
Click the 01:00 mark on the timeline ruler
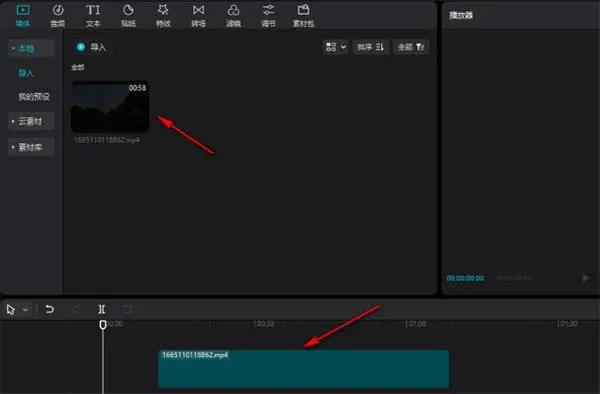point(416,324)
